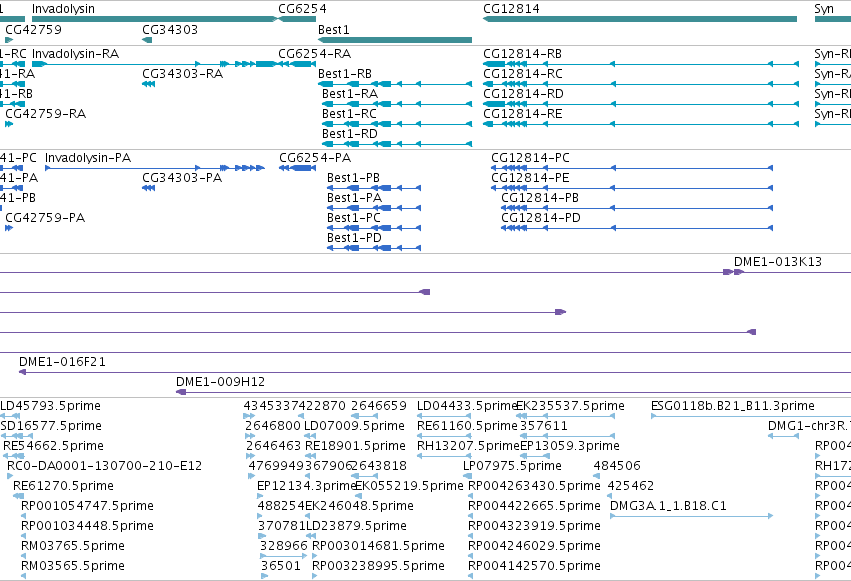Select protein CG42759-PA
851x581 pixels.
tap(9, 228)
